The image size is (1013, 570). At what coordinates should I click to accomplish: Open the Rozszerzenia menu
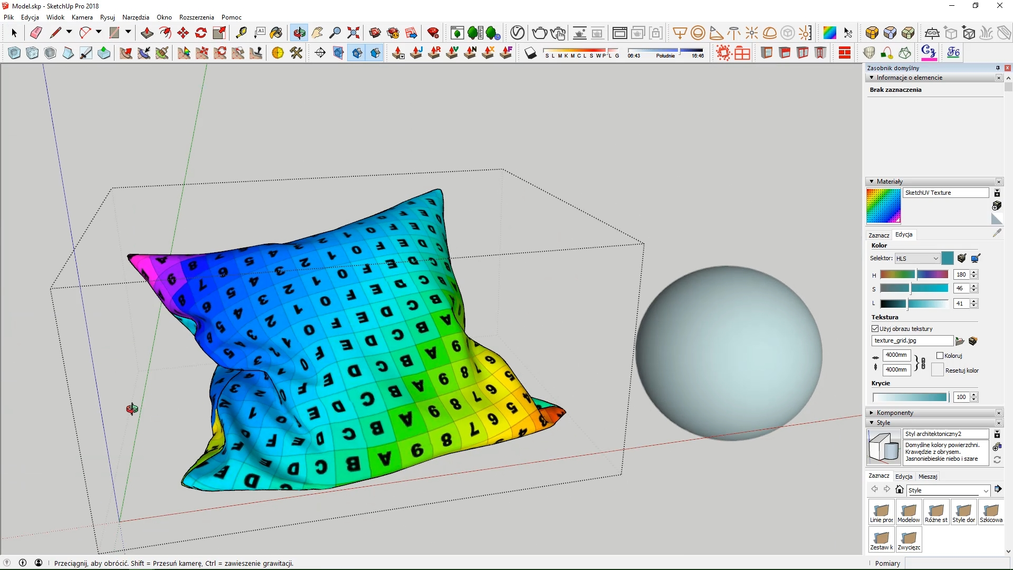pos(196,17)
